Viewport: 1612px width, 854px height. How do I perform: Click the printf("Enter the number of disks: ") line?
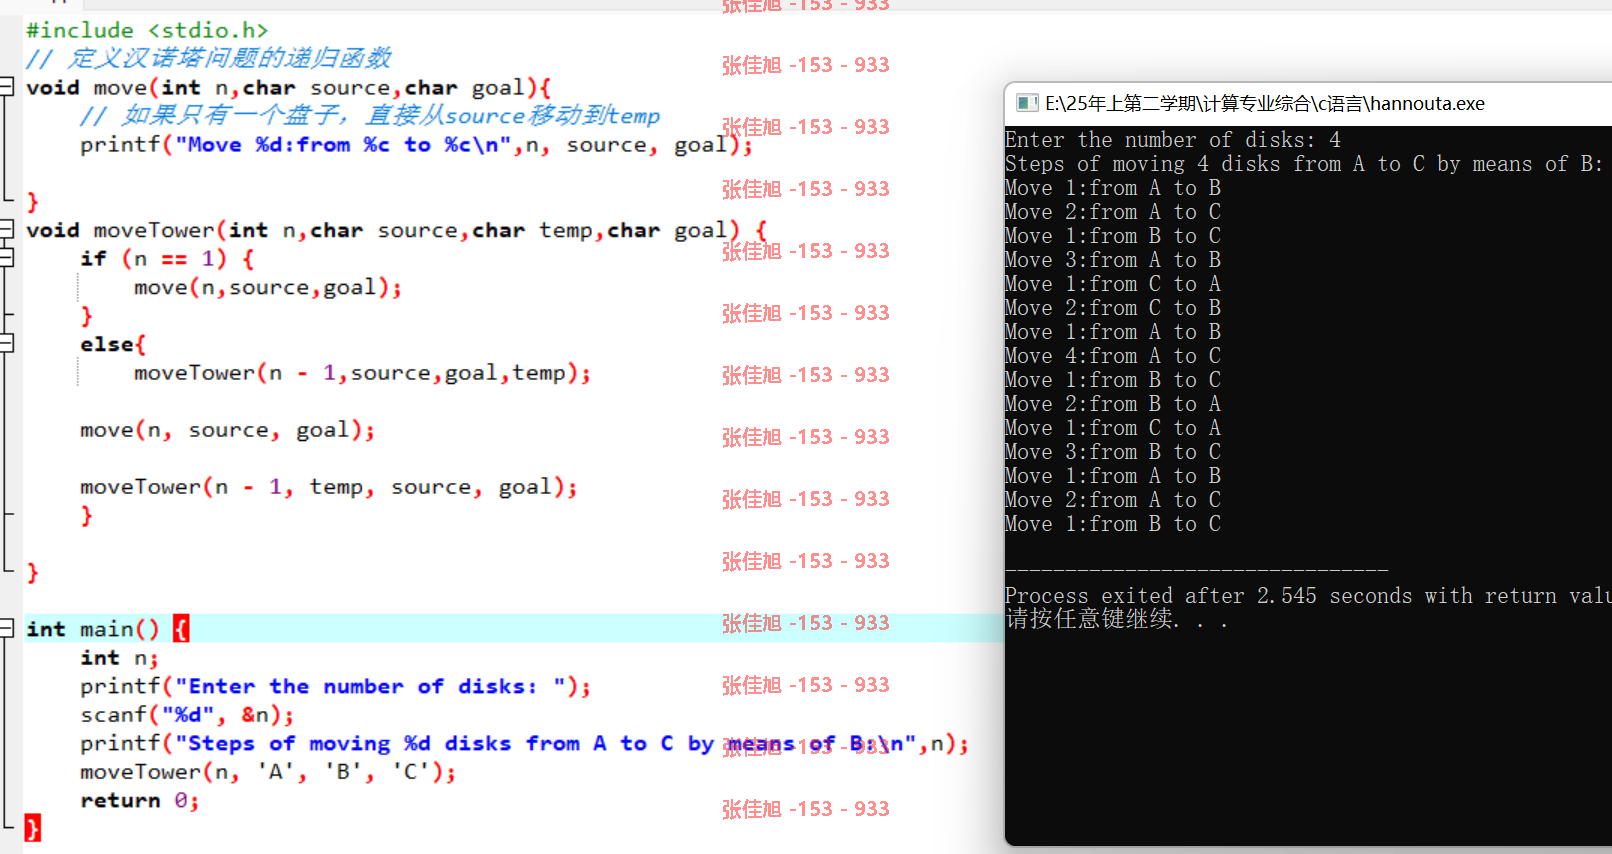tap(336, 686)
